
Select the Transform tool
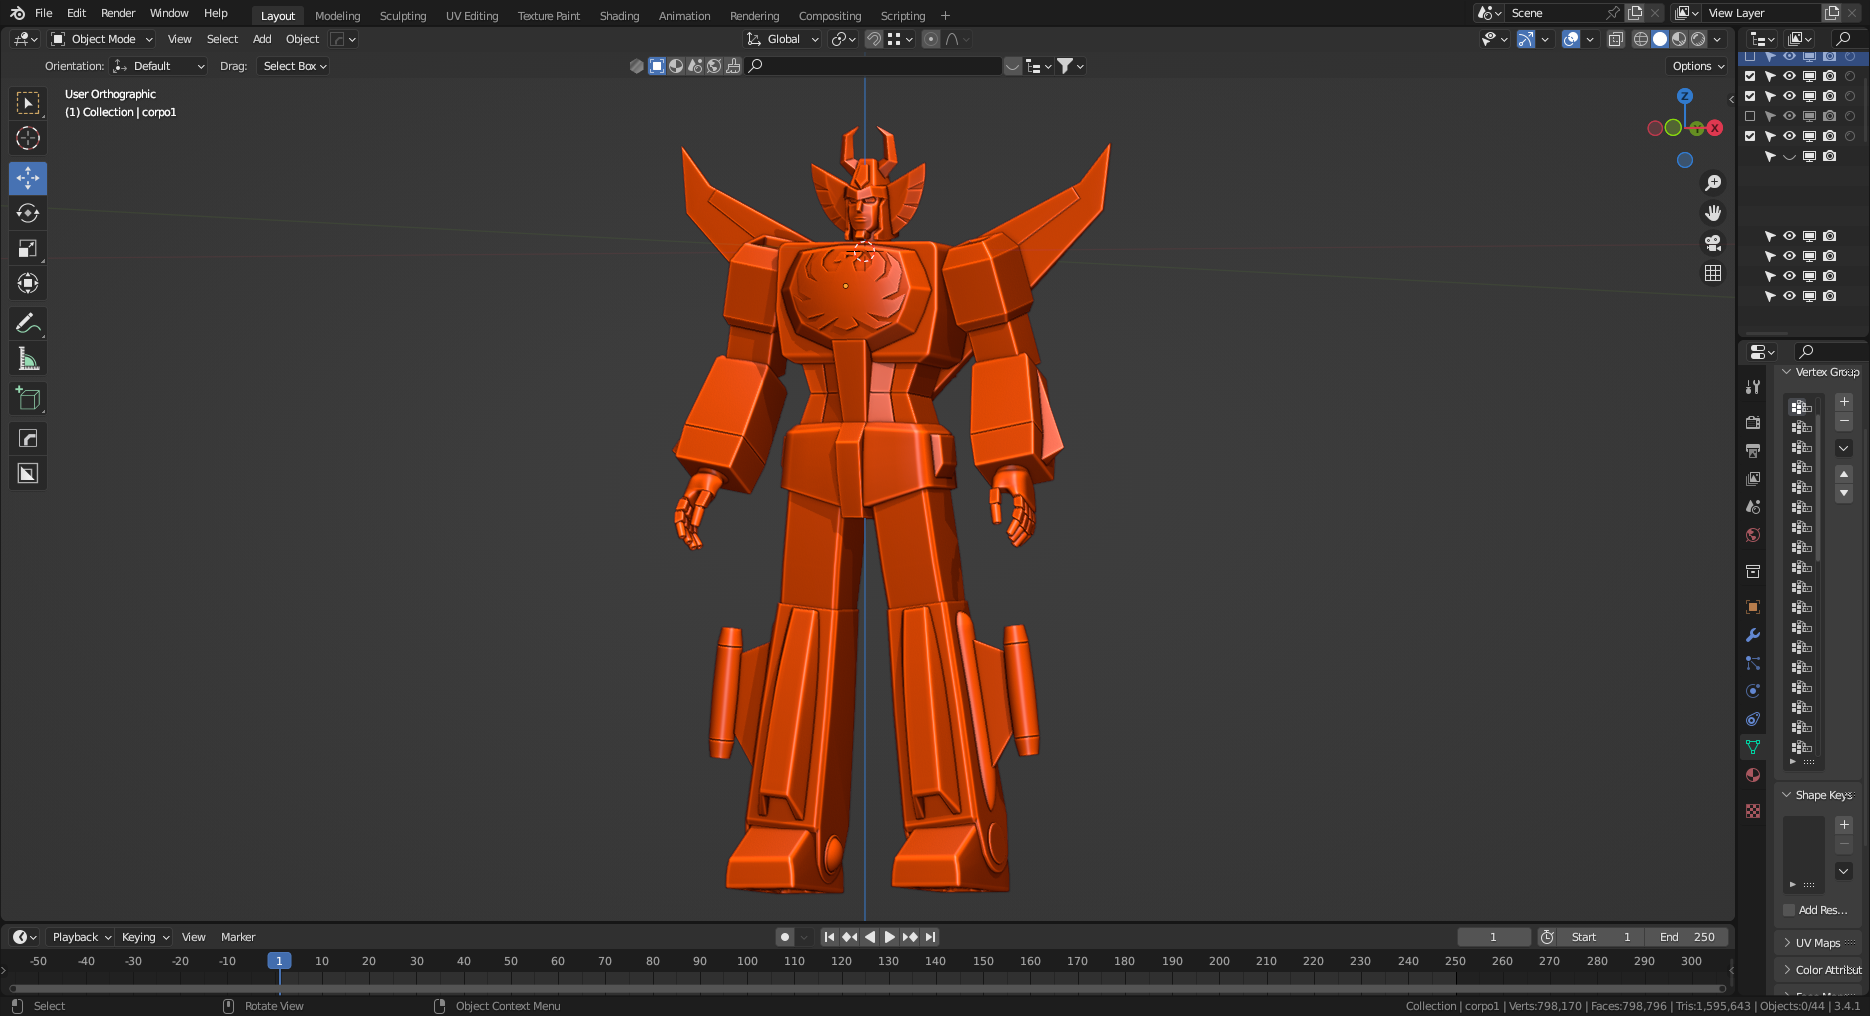tap(28, 283)
